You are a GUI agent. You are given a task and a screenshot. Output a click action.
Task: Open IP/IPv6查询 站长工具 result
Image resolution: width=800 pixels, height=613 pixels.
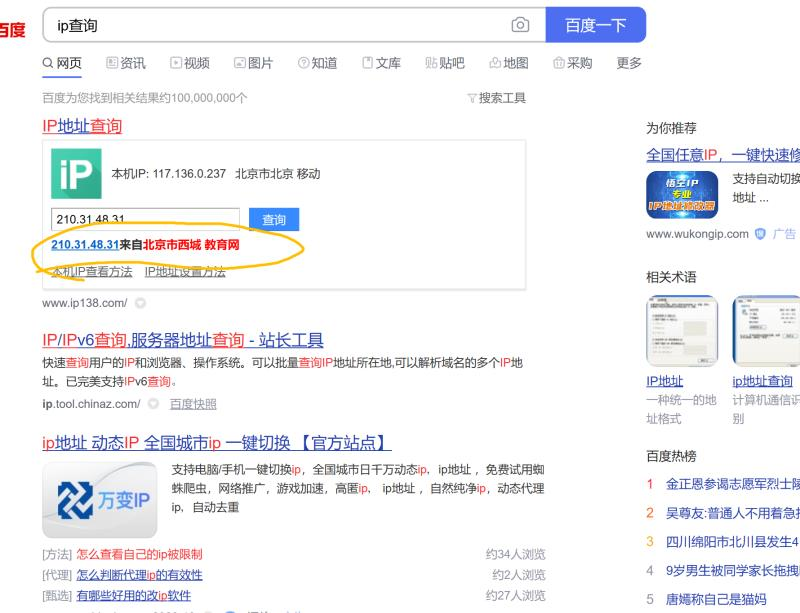(183, 340)
